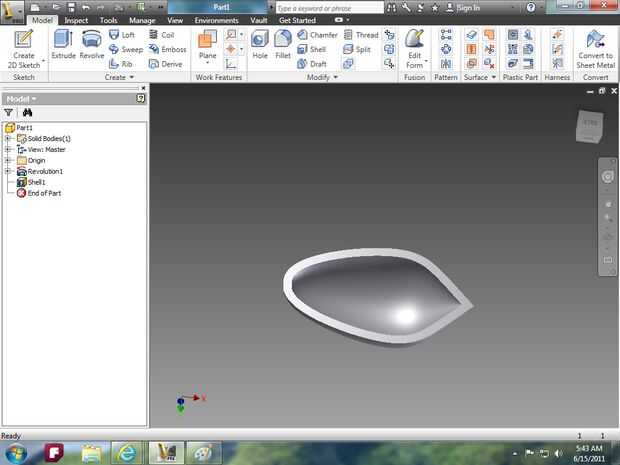Click the Emboss tool
The image size is (620, 465).
coord(167,49)
